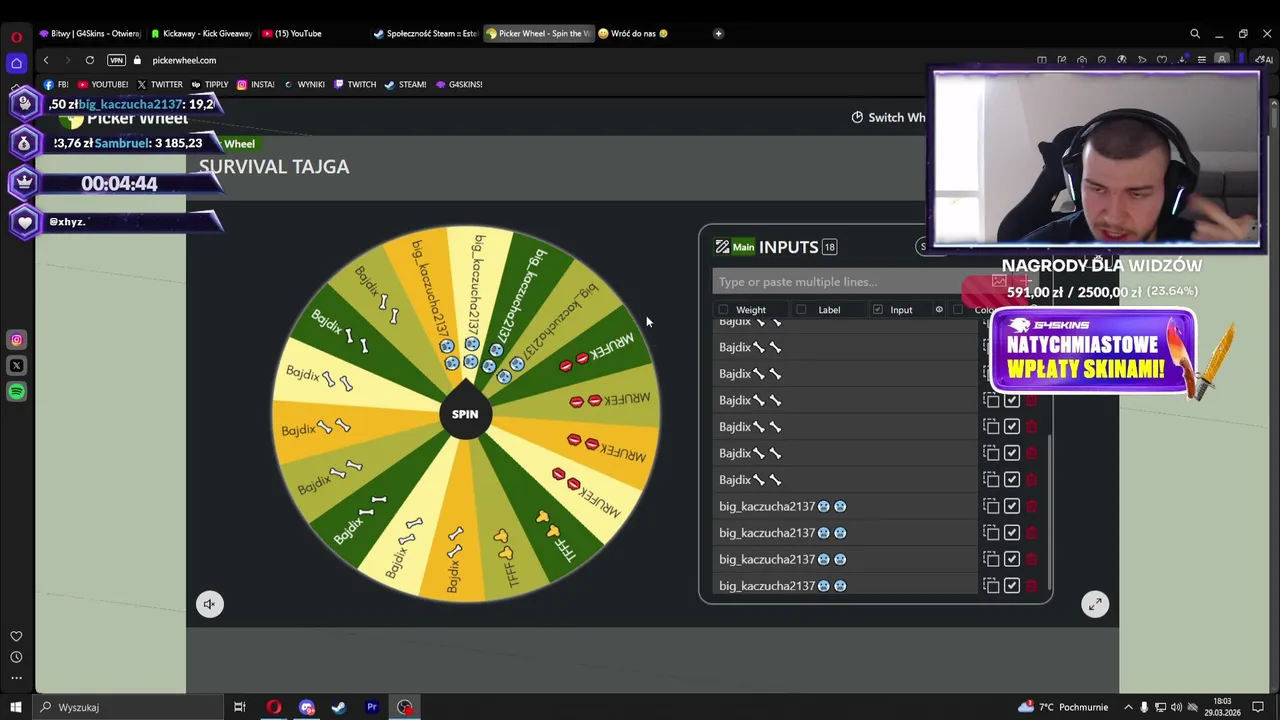Open Instagram in the Opera sidebar

pyautogui.click(x=16, y=340)
